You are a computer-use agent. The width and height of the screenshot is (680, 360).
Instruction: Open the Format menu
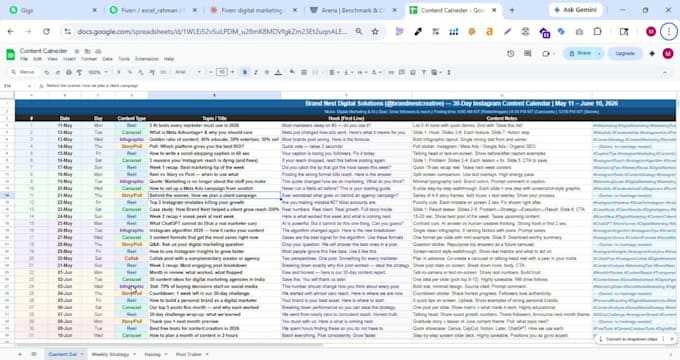coord(89,59)
